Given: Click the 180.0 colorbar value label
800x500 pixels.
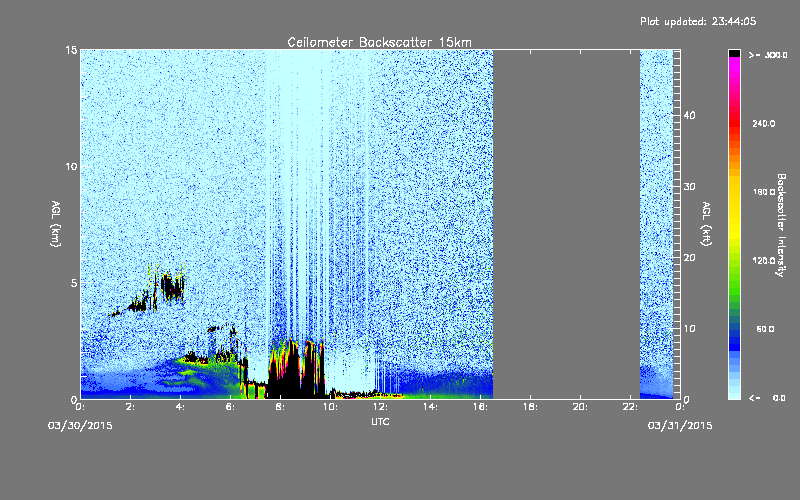Looking at the screenshot, I should pos(764,192).
